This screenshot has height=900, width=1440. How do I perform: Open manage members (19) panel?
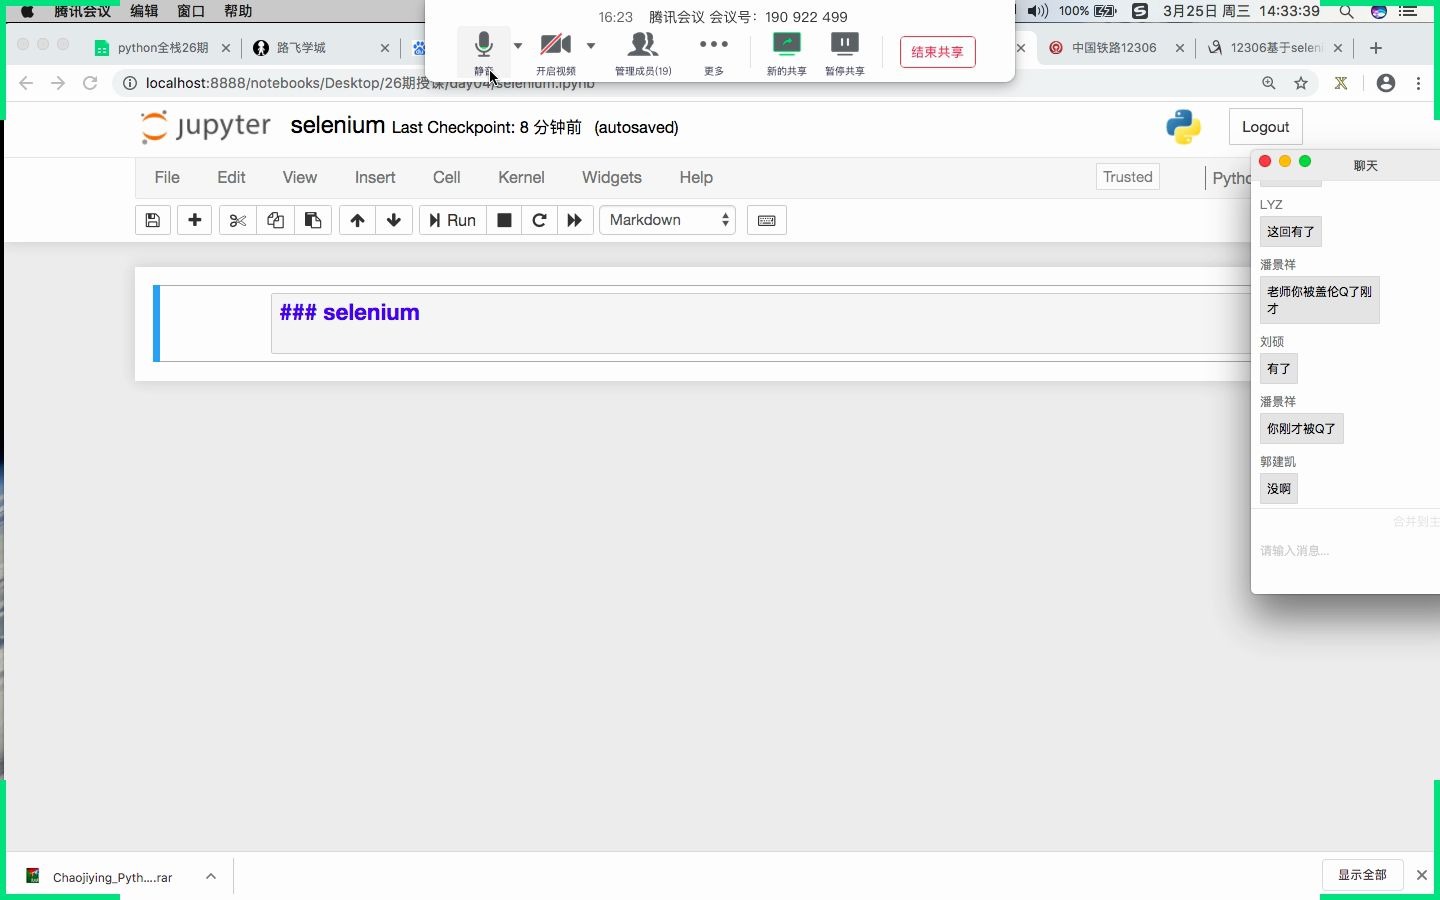[643, 52]
